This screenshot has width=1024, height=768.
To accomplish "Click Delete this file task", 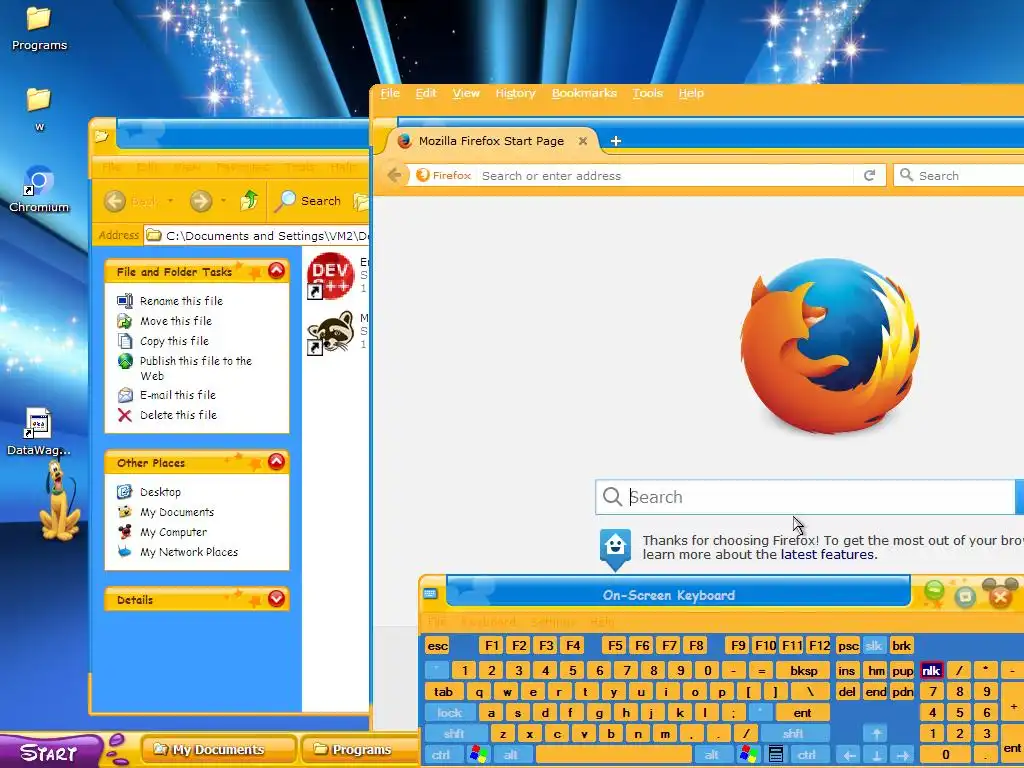I will click(178, 415).
